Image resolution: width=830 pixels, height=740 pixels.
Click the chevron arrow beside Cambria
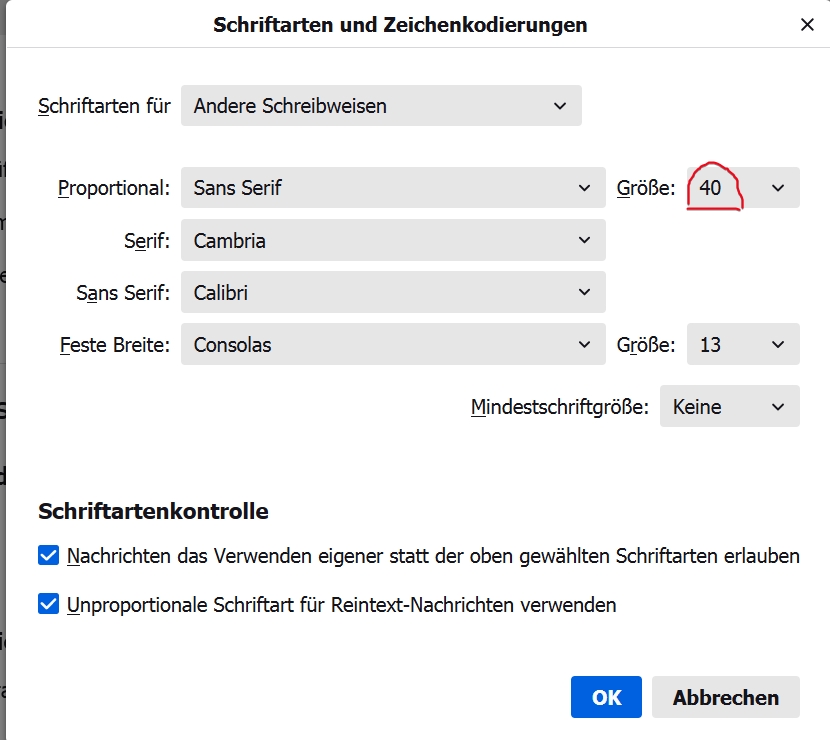(585, 241)
